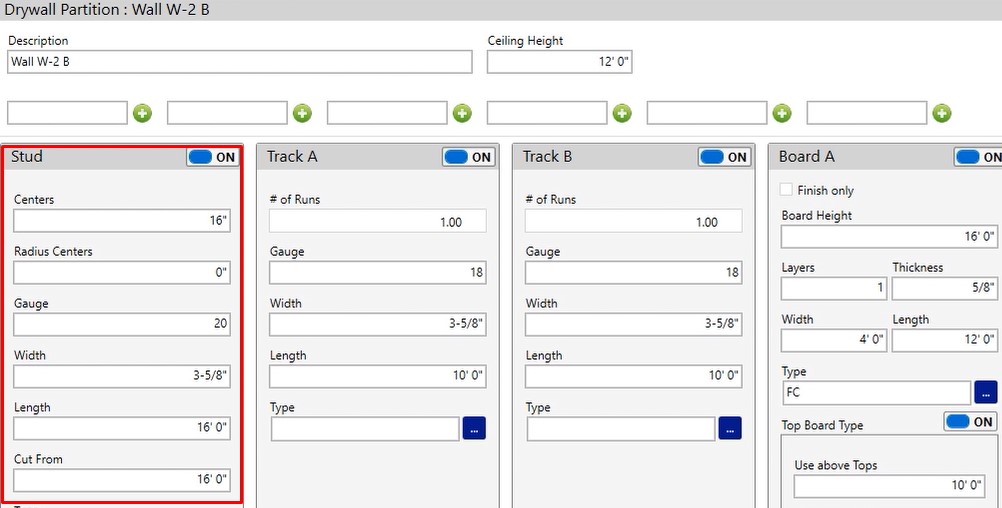Check the Finish only checkbox
This screenshot has height=508, width=1002.
[787, 190]
